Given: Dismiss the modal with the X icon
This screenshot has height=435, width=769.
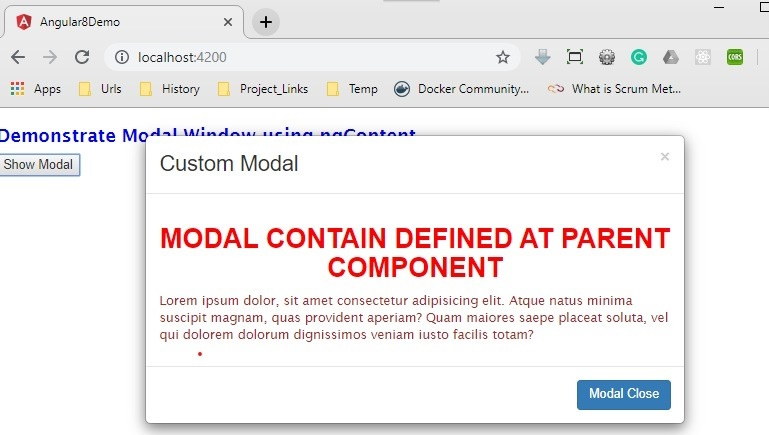Looking at the screenshot, I should pos(665,156).
